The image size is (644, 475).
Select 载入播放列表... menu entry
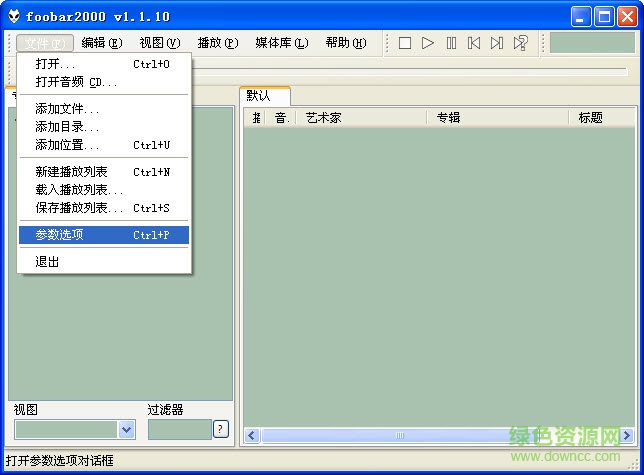point(104,190)
